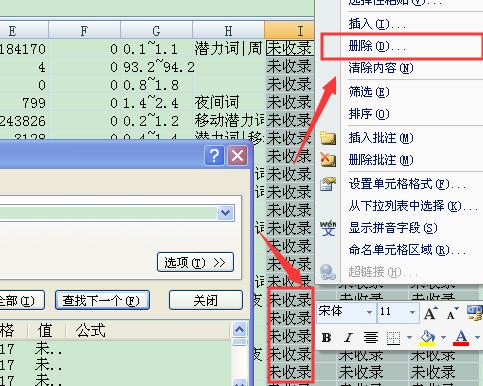483x386 pixels.
Task: Click the help question mark icon in dialog
Action: tap(214, 155)
